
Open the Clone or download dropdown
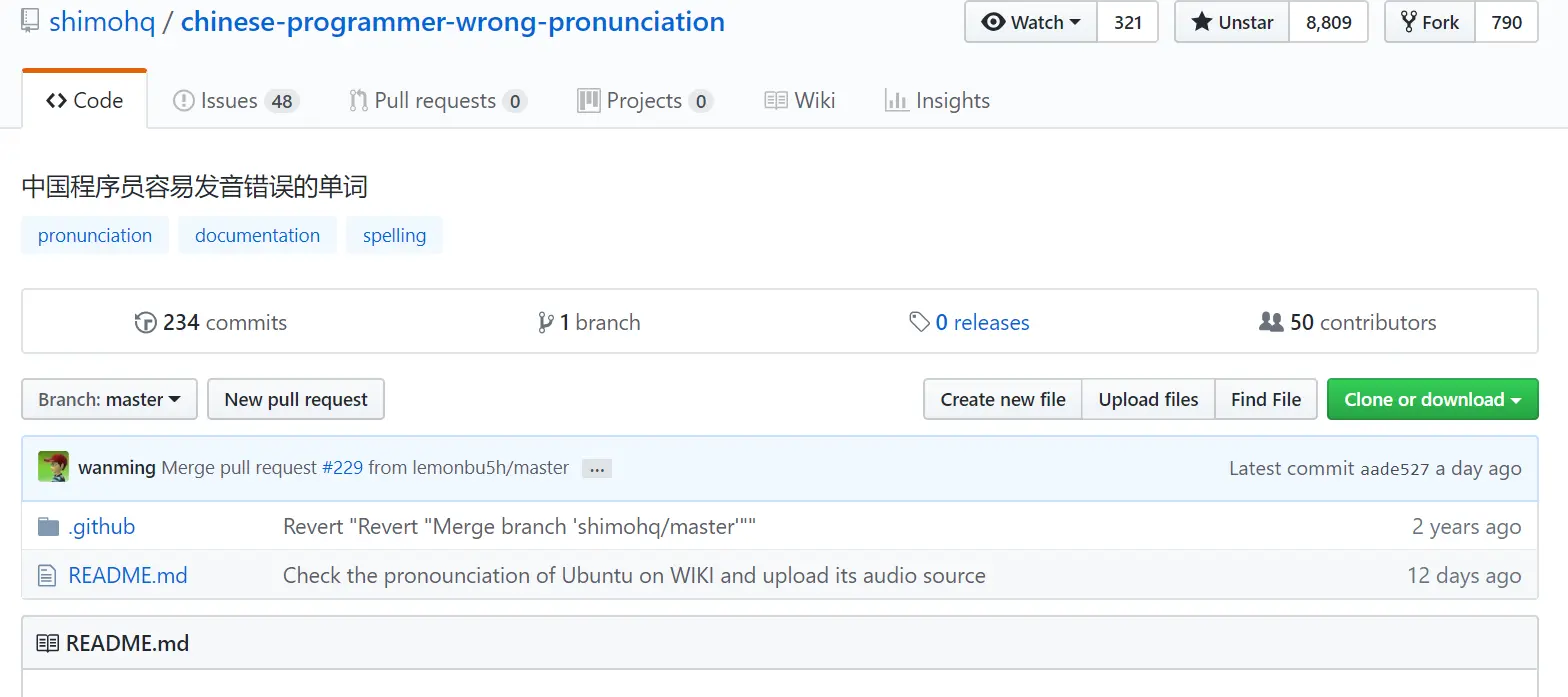(x=1432, y=399)
